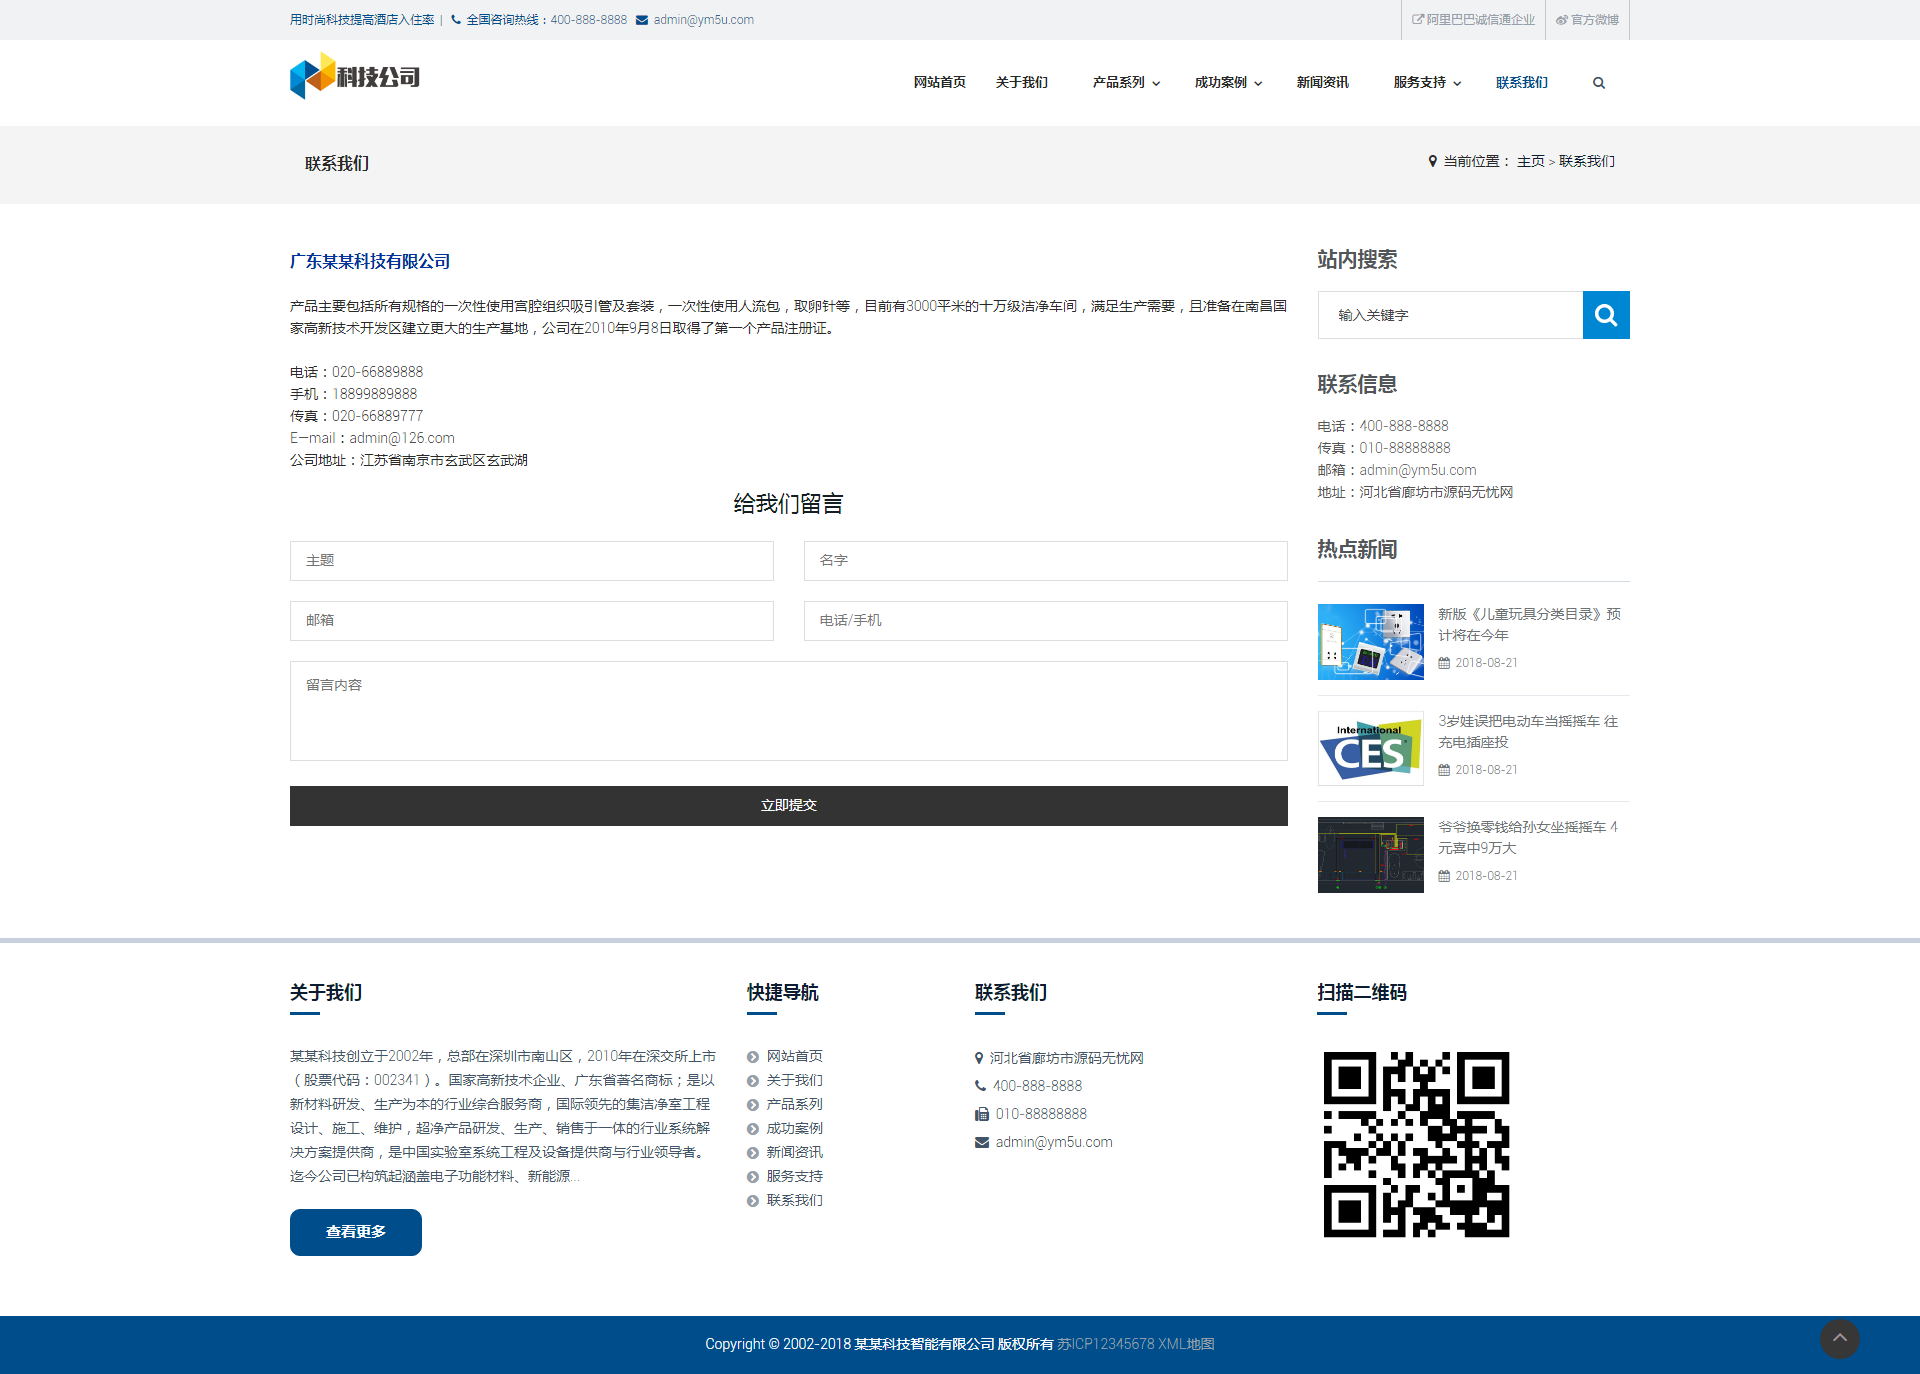
Task: Open the XML地图 footer link
Action: coord(1186,1344)
